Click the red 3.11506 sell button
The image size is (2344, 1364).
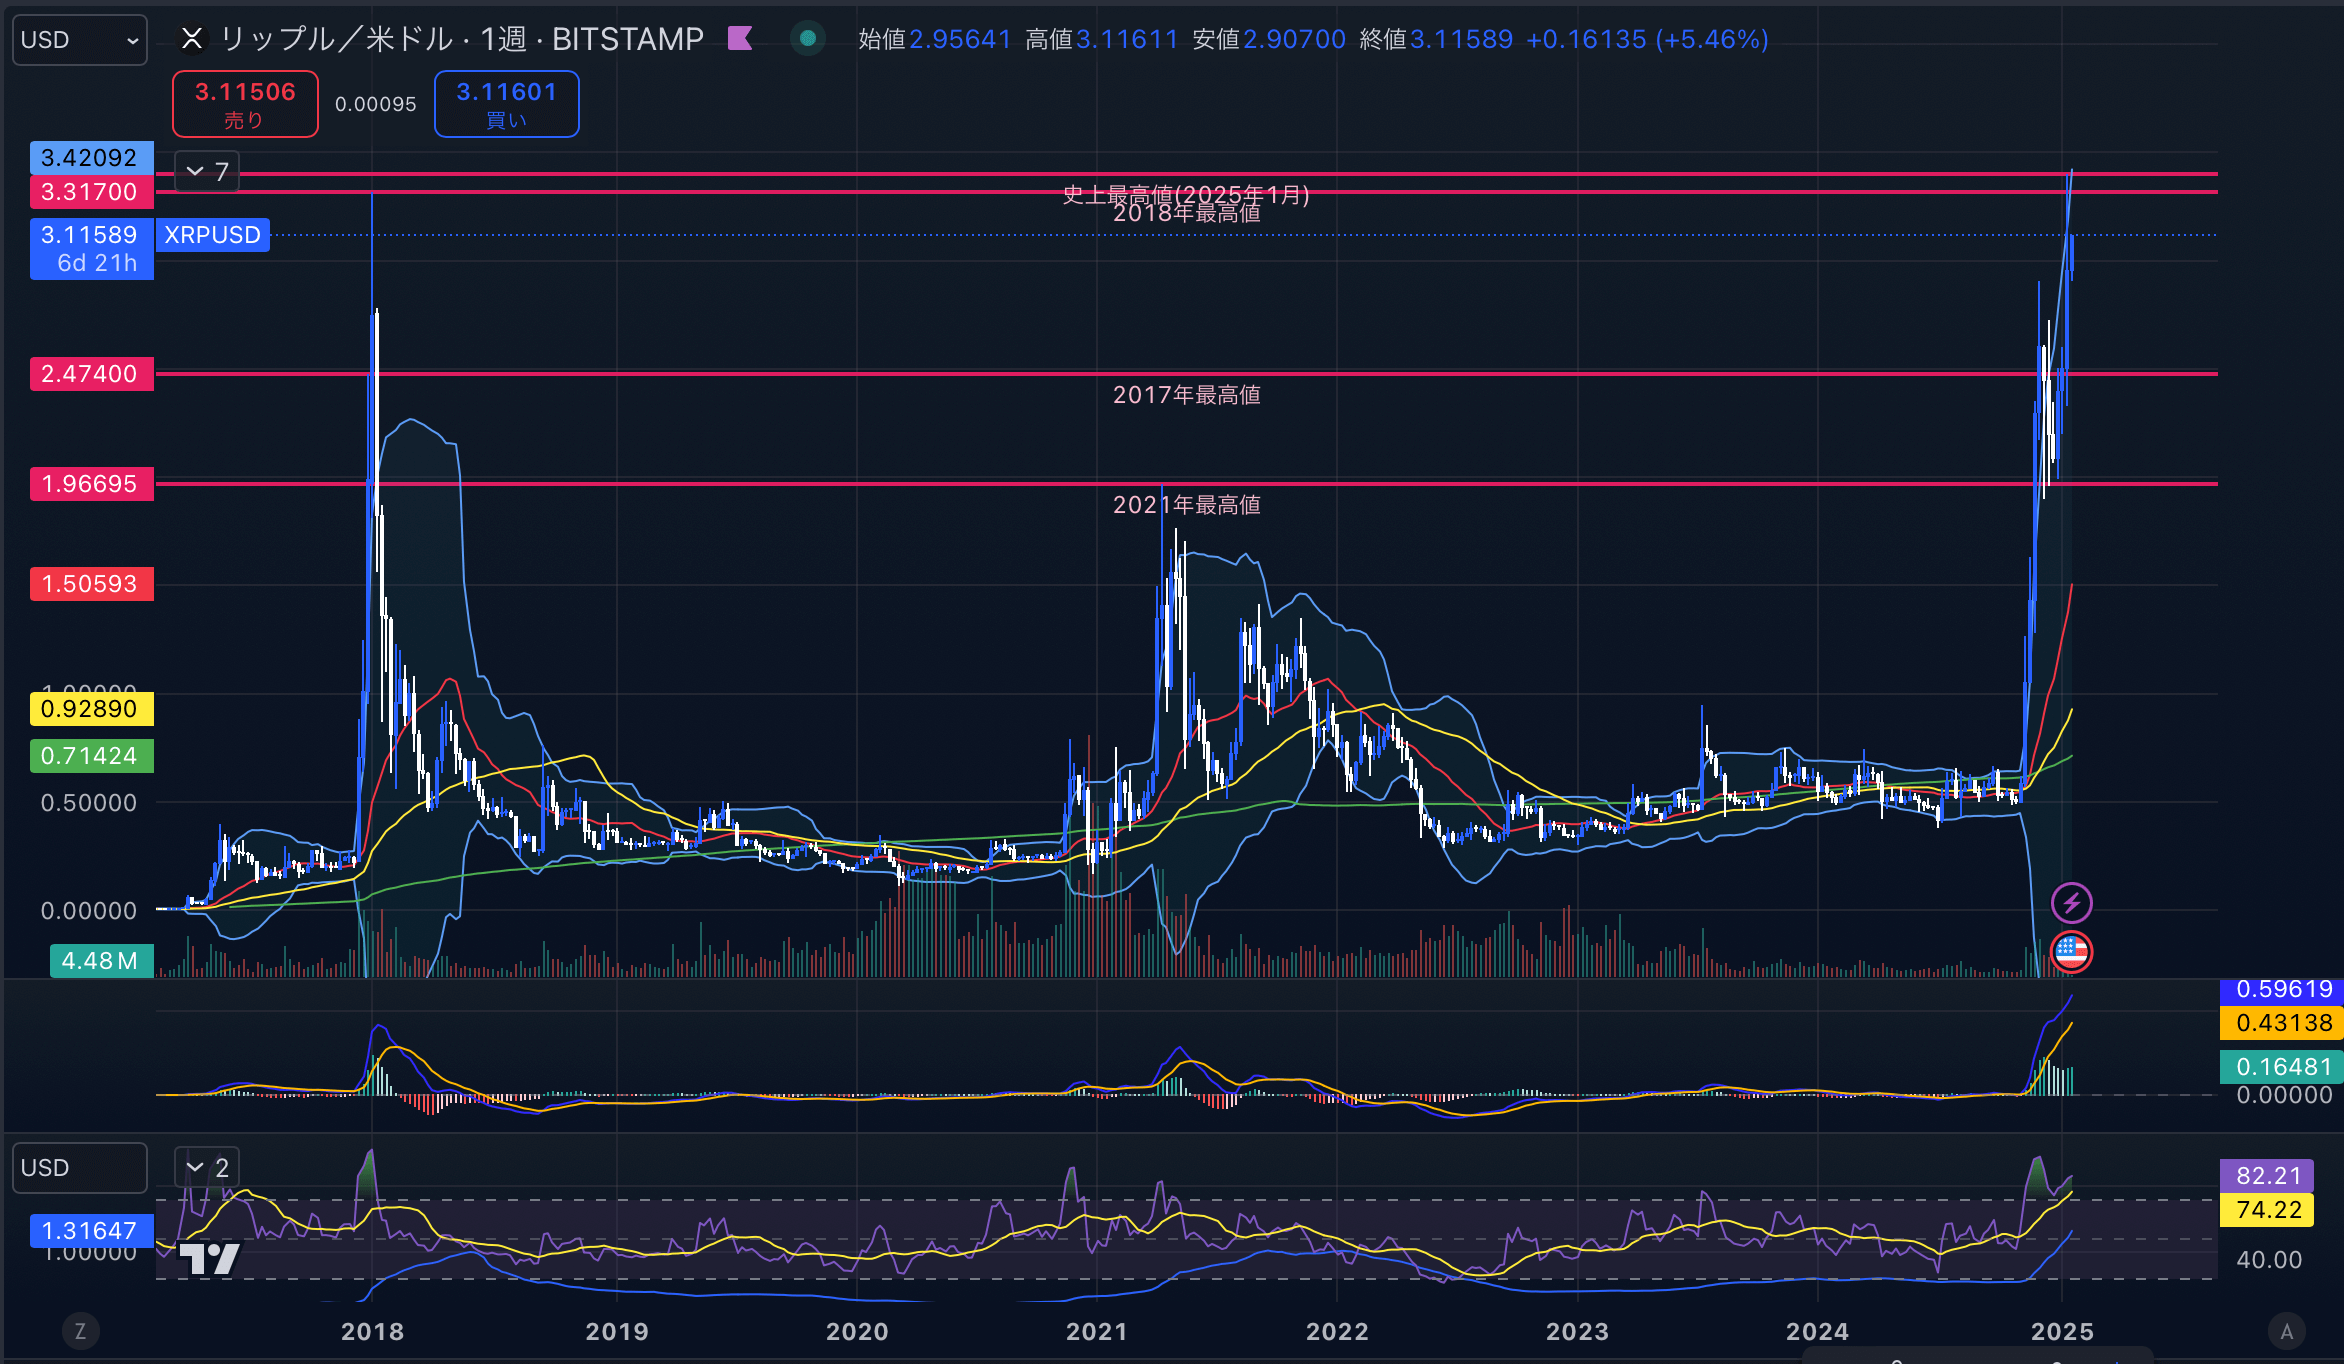245,104
